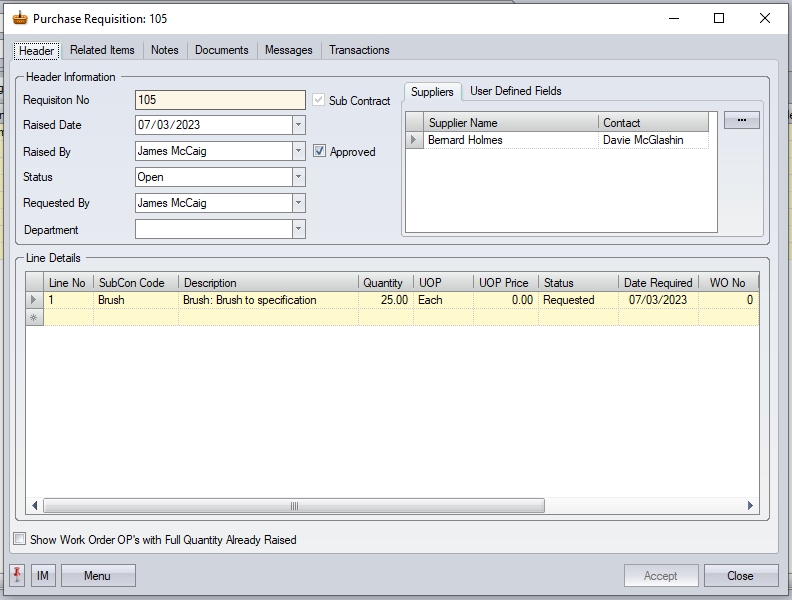Image resolution: width=792 pixels, height=600 pixels.
Task: Click the ellipsis button beside suppliers grid
Action: point(741,120)
